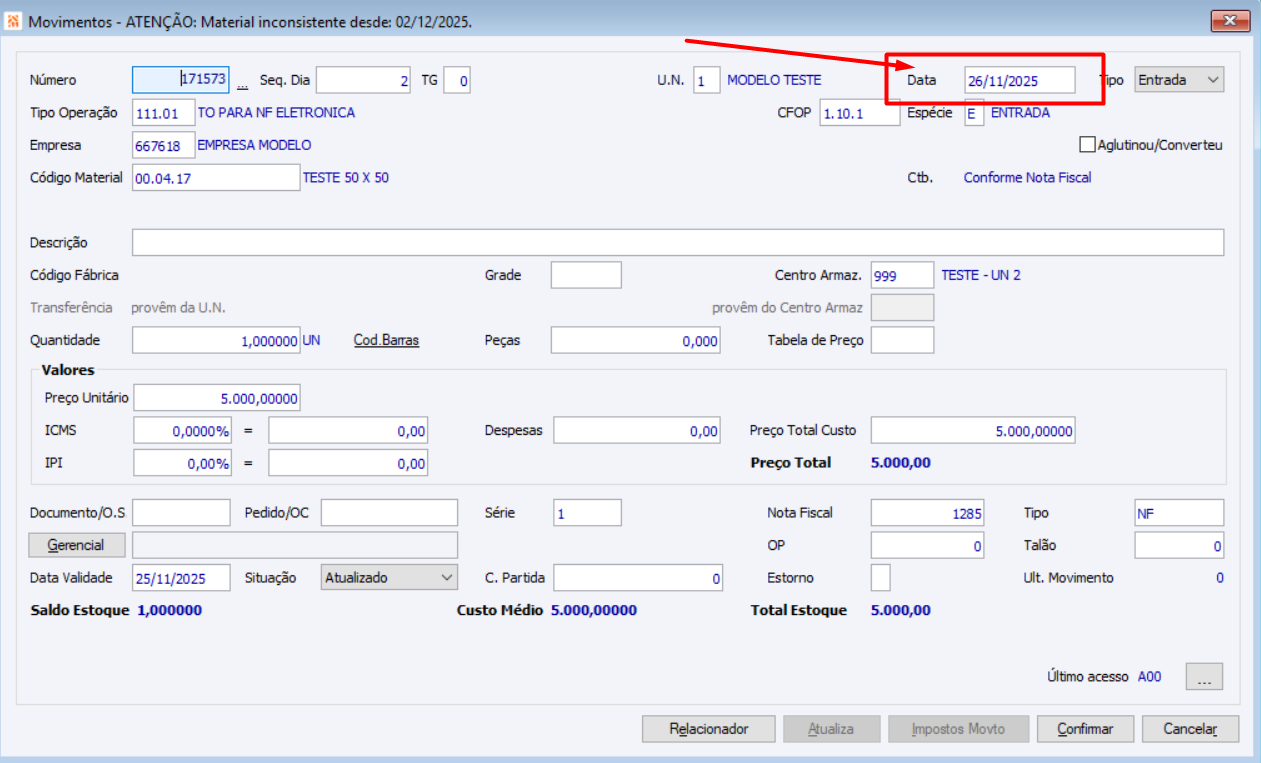Image resolution: width=1261 pixels, height=763 pixels.
Task: Open the Tipo Entrada dropdown
Action: coord(1180,80)
